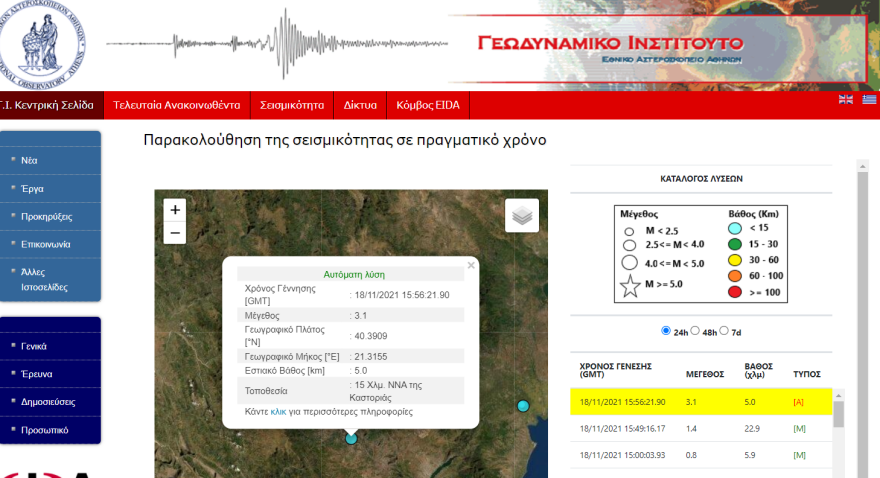Open Τελευταία Ανακοινωθέντα menu item
The image size is (880, 478).
(x=177, y=105)
